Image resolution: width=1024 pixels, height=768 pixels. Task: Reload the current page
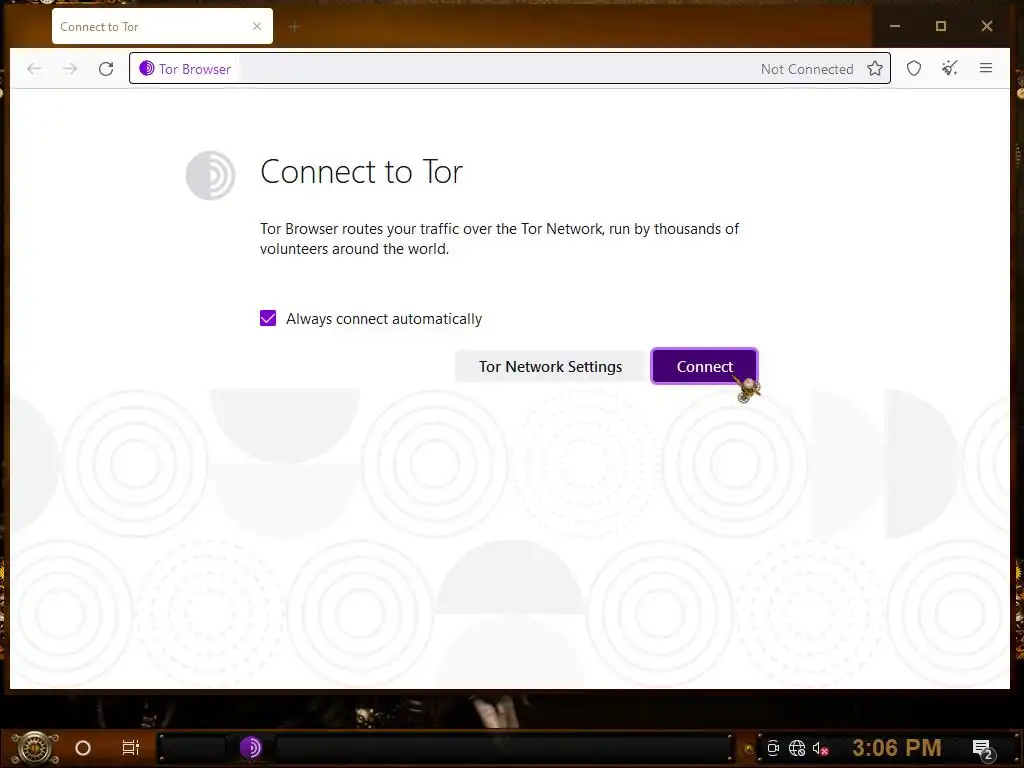click(106, 69)
